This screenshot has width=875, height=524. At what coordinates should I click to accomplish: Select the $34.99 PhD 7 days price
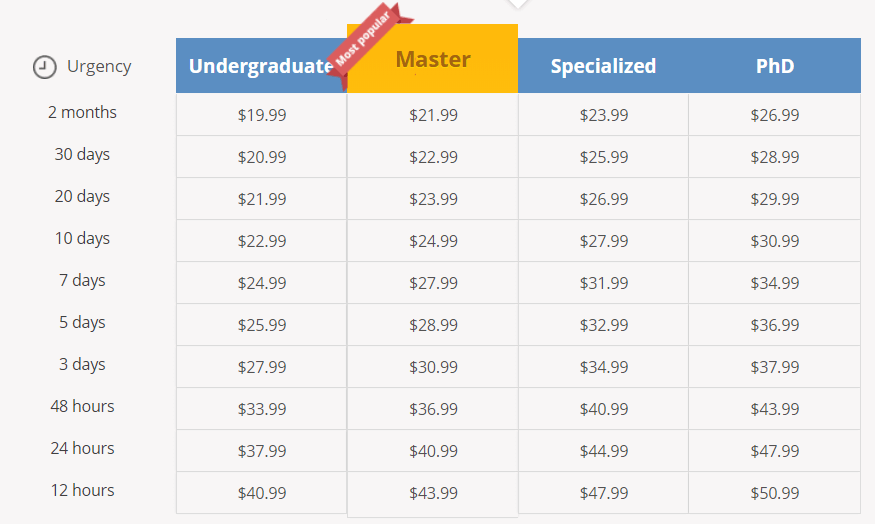click(775, 283)
